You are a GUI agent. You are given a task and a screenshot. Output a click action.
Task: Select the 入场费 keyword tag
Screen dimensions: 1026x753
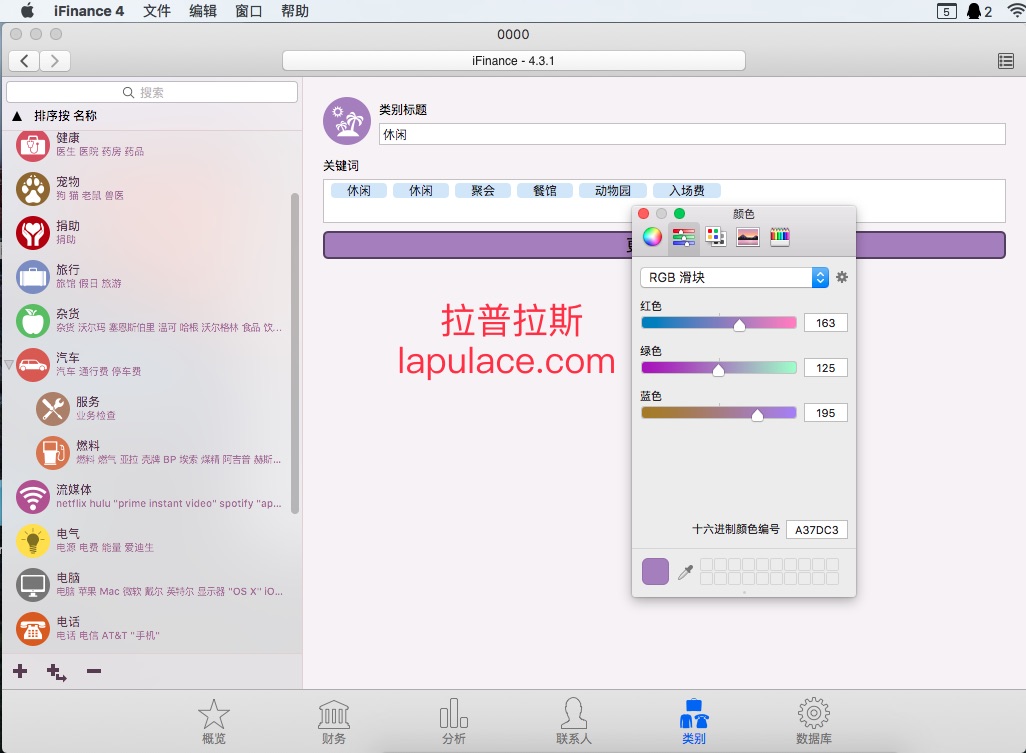point(686,190)
